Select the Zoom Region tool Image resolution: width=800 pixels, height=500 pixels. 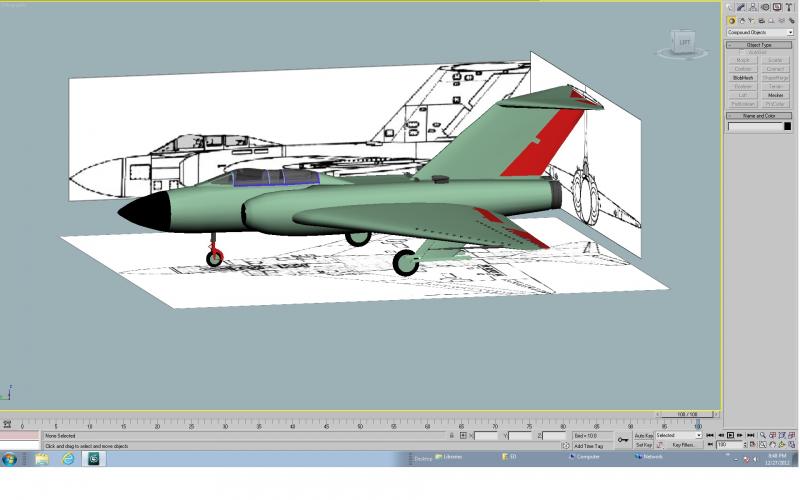click(x=762, y=445)
